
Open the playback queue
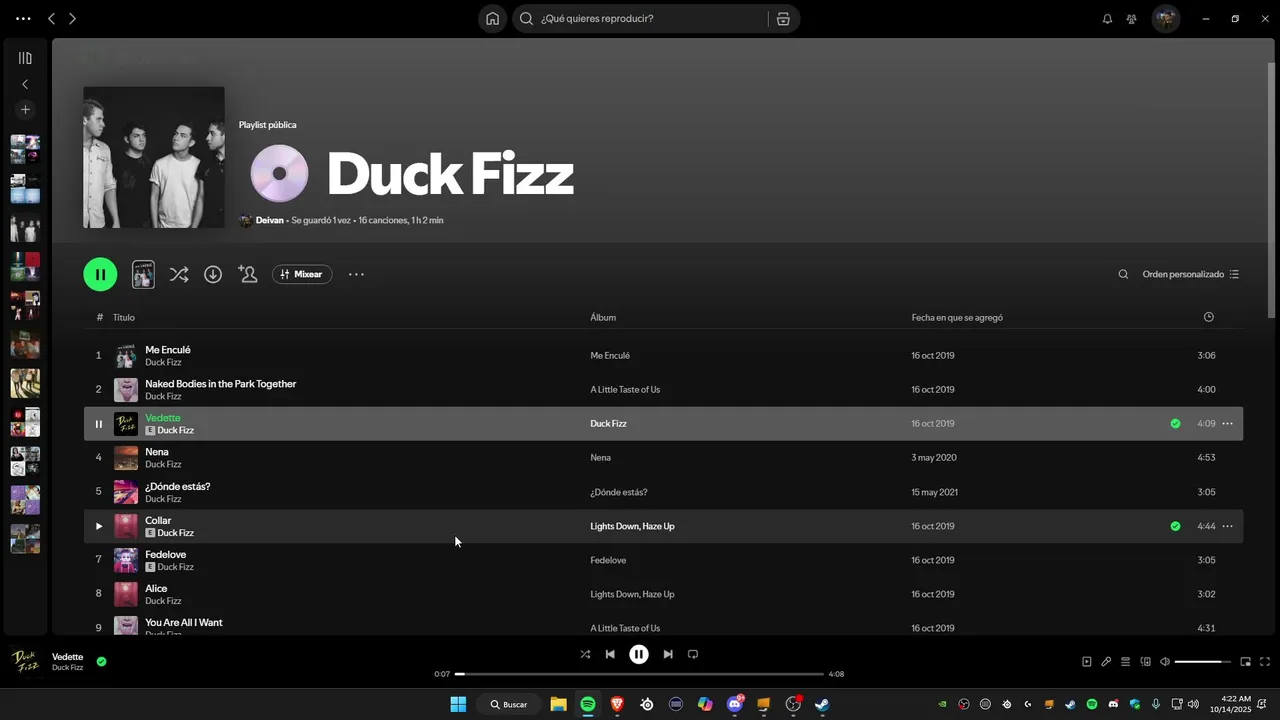1125,662
